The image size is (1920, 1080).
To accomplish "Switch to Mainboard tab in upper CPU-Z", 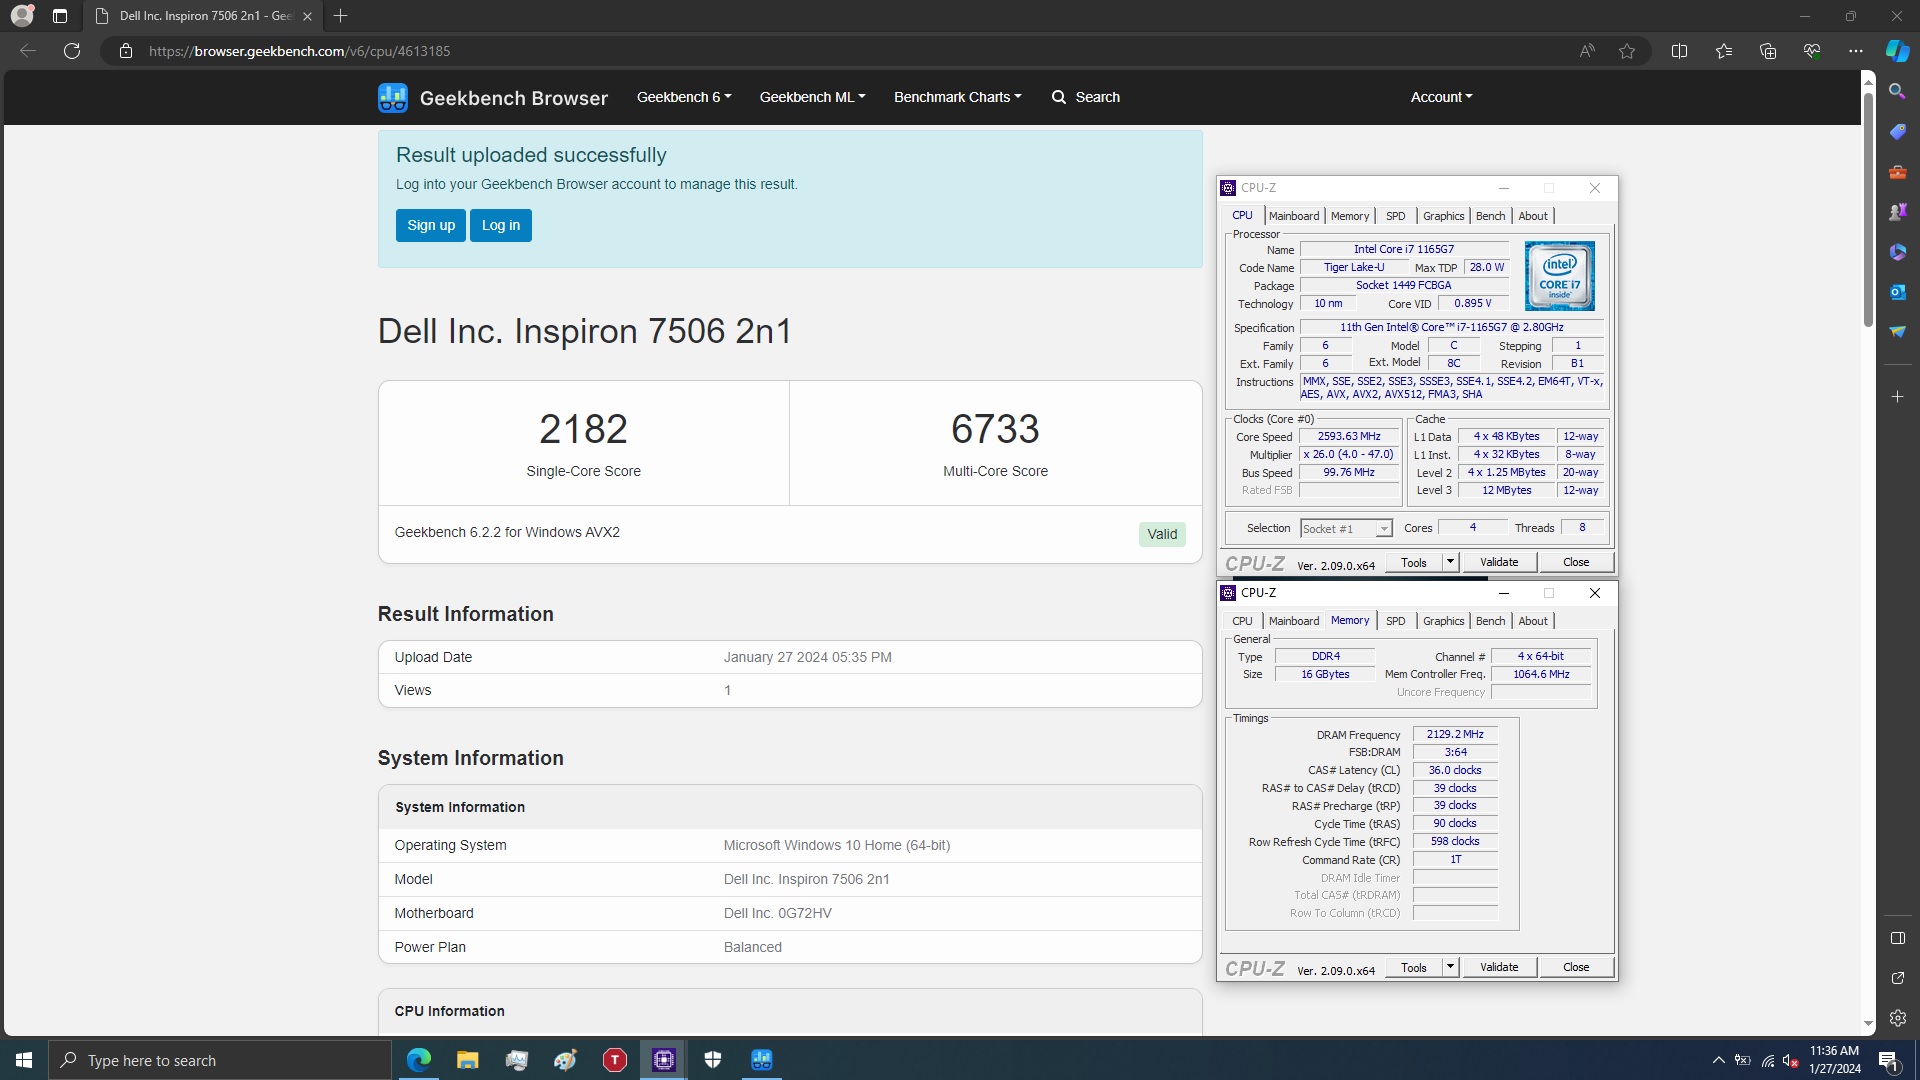I will (x=1294, y=216).
